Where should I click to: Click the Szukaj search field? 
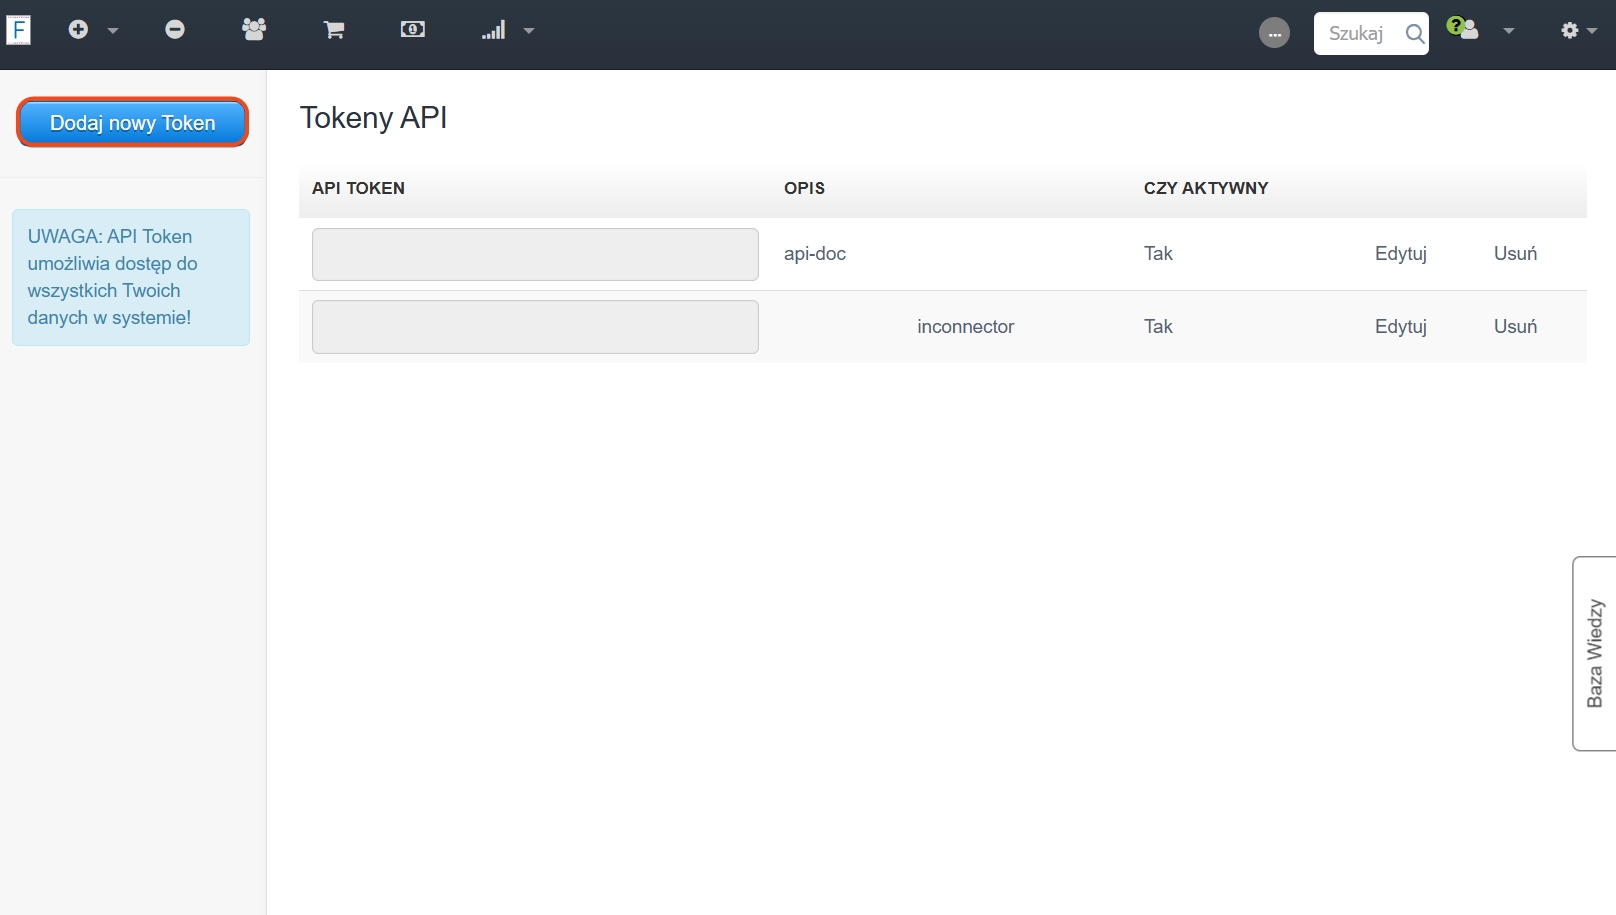[x=1356, y=34]
